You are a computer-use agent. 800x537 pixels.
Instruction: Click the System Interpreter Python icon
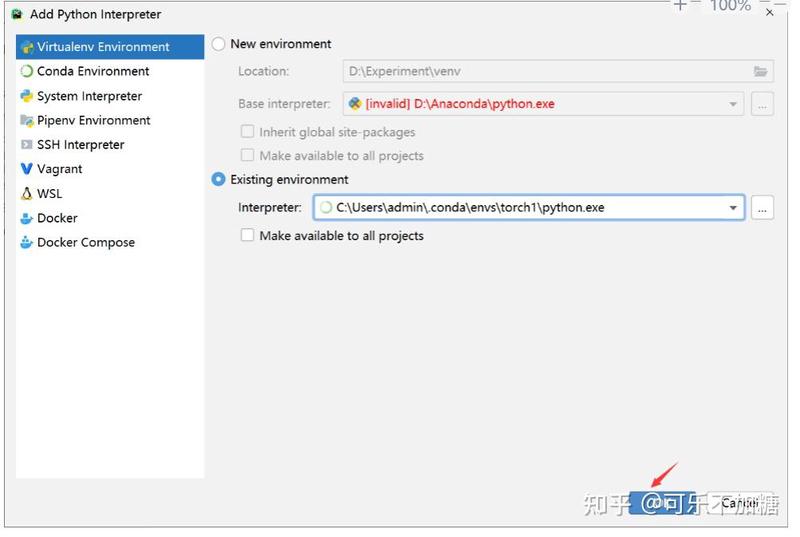click(27, 96)
